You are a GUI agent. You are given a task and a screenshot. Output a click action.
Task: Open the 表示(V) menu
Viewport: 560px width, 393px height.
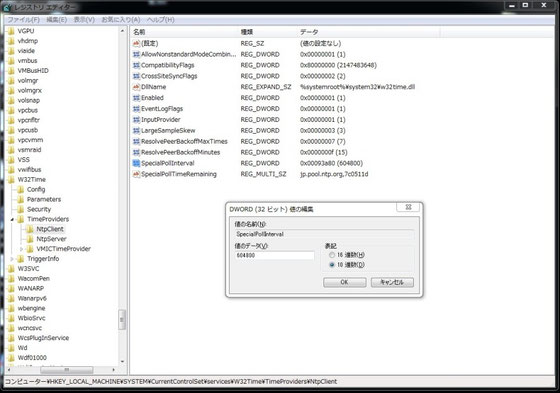(x=84, y=20)
